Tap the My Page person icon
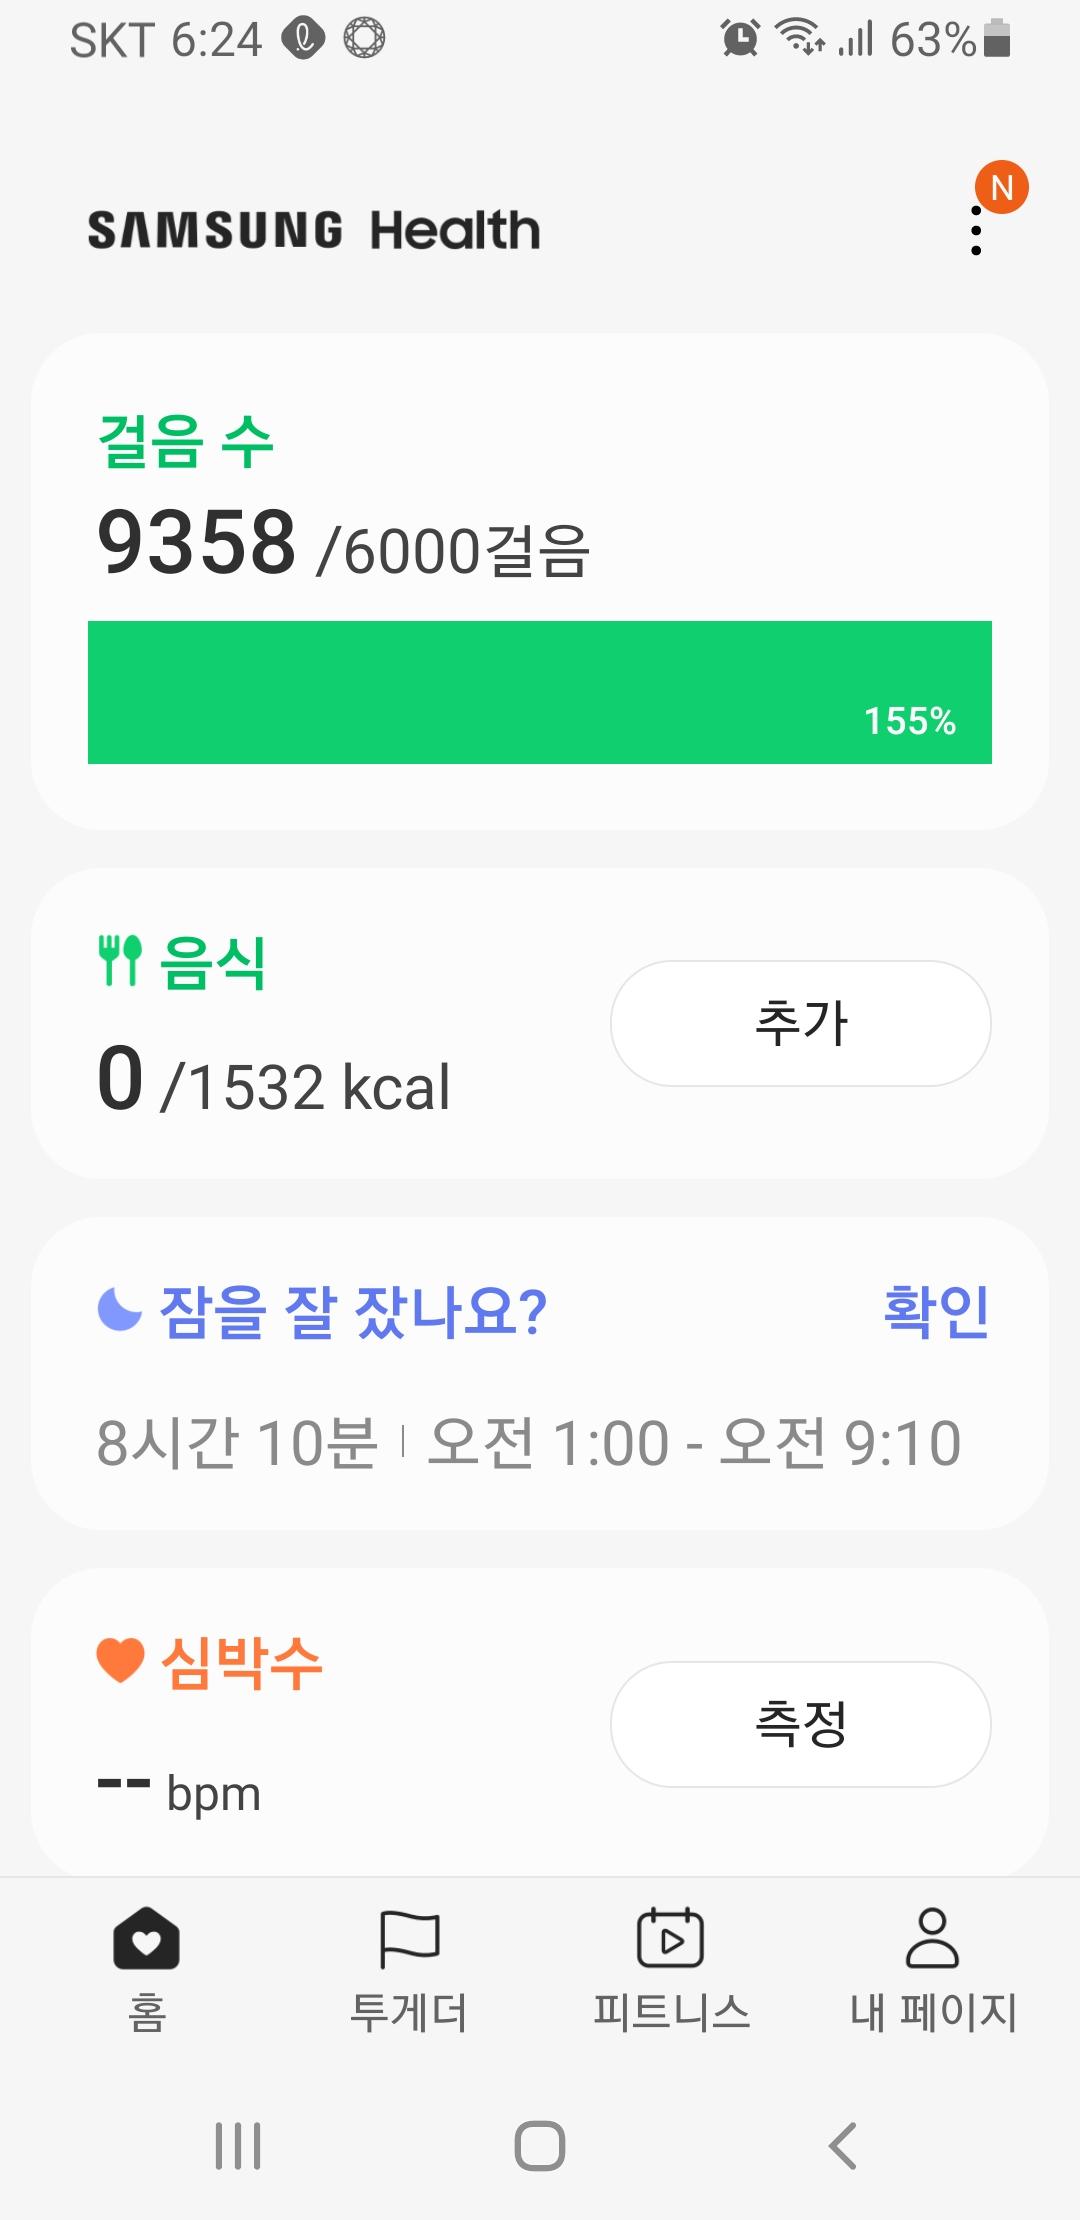 [x=932, y=1938]
